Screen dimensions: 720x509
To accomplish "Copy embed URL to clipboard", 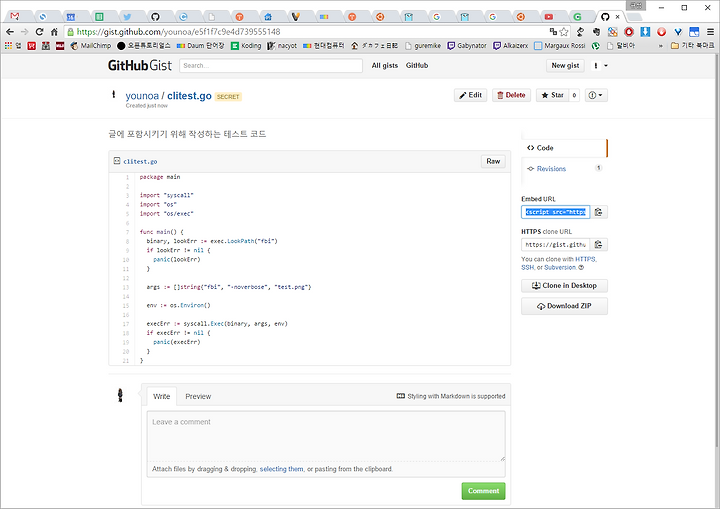I will (599, 212).
